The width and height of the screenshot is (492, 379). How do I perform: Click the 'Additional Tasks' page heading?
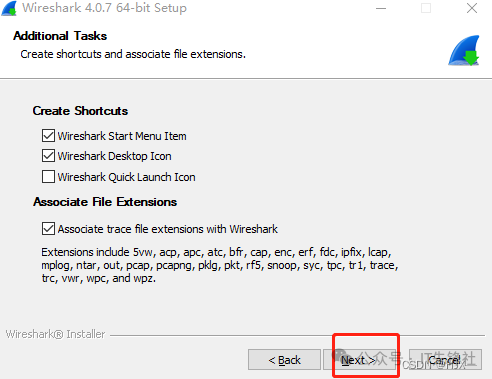pyautogui.click(x=60, y=36)
